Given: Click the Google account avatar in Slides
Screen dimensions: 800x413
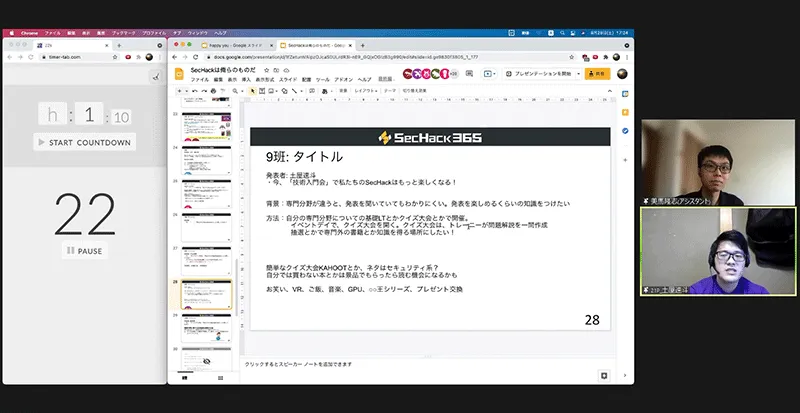Looking at the screenshot, I should click(x=622, y=74).
